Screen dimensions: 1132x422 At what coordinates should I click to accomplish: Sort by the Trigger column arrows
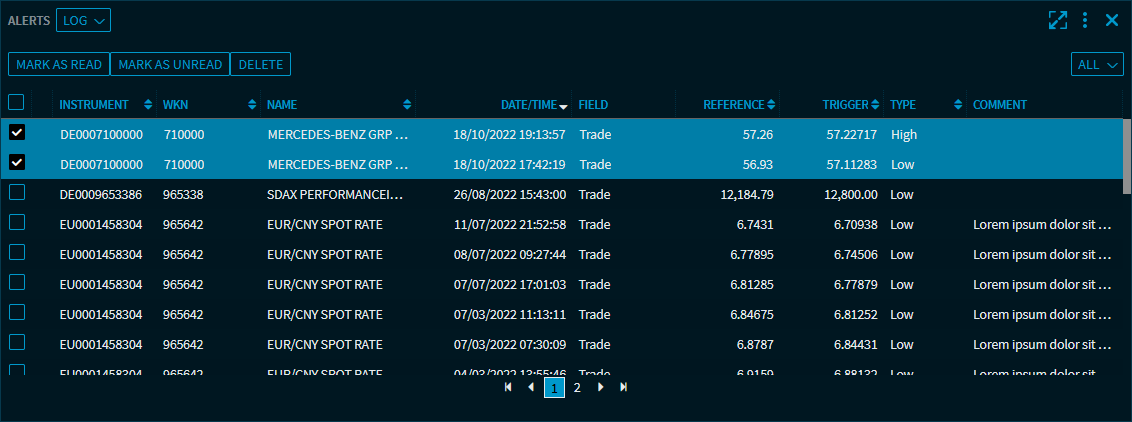875,105
